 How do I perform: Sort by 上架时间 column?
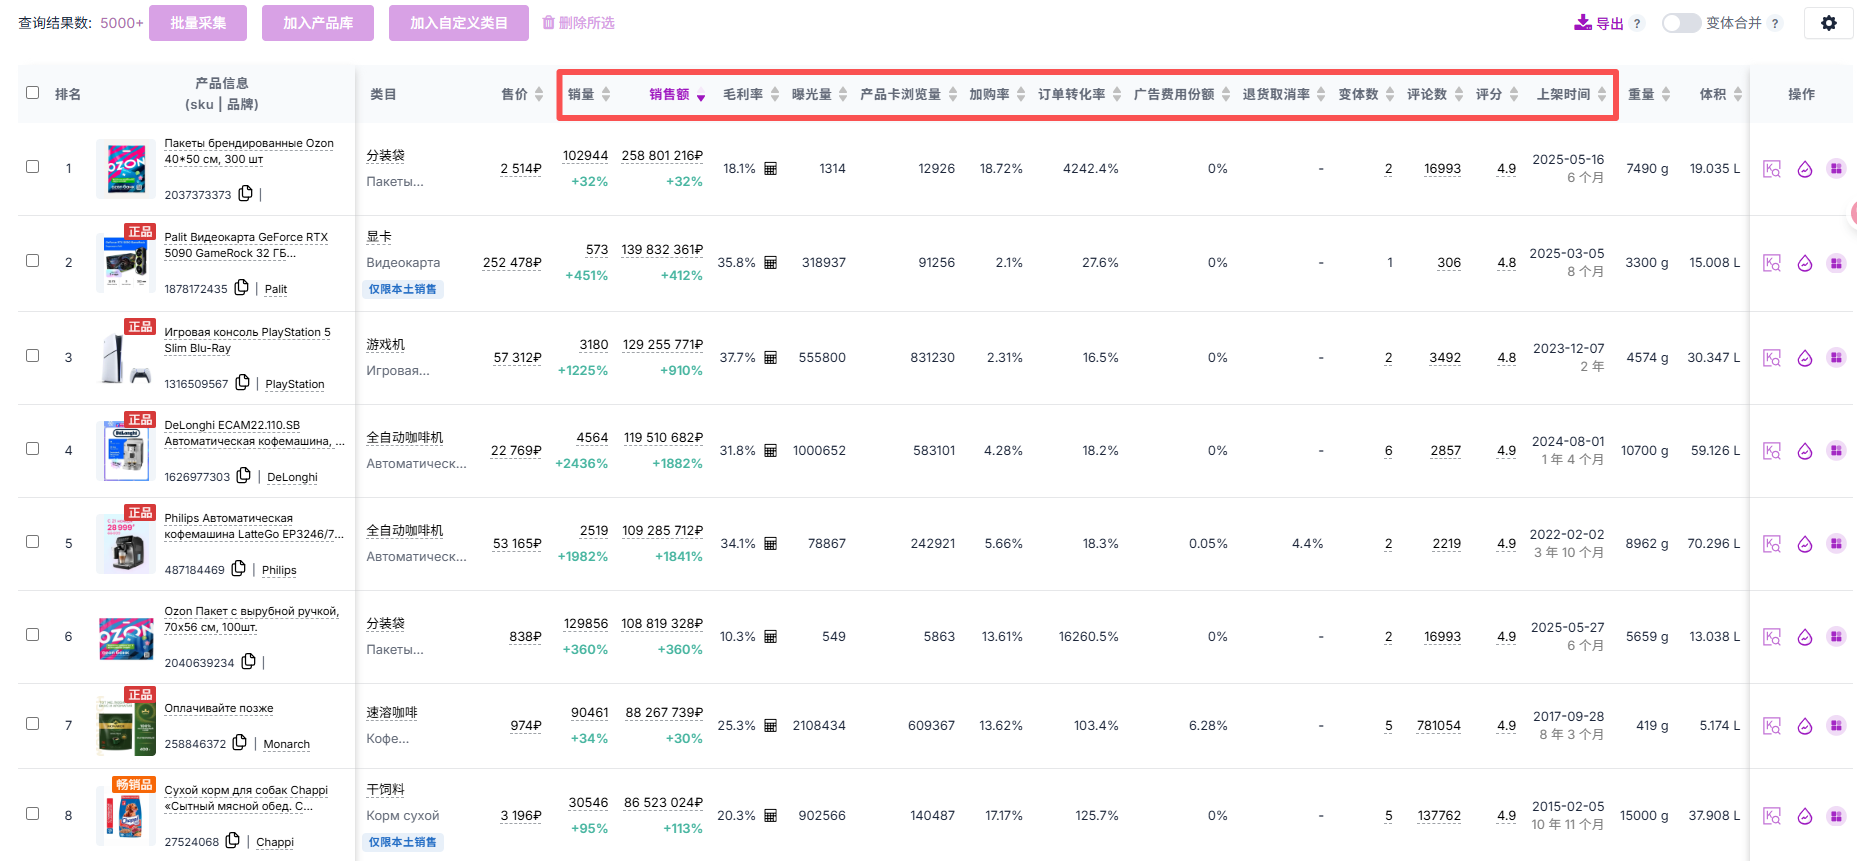coord(1570,94)
